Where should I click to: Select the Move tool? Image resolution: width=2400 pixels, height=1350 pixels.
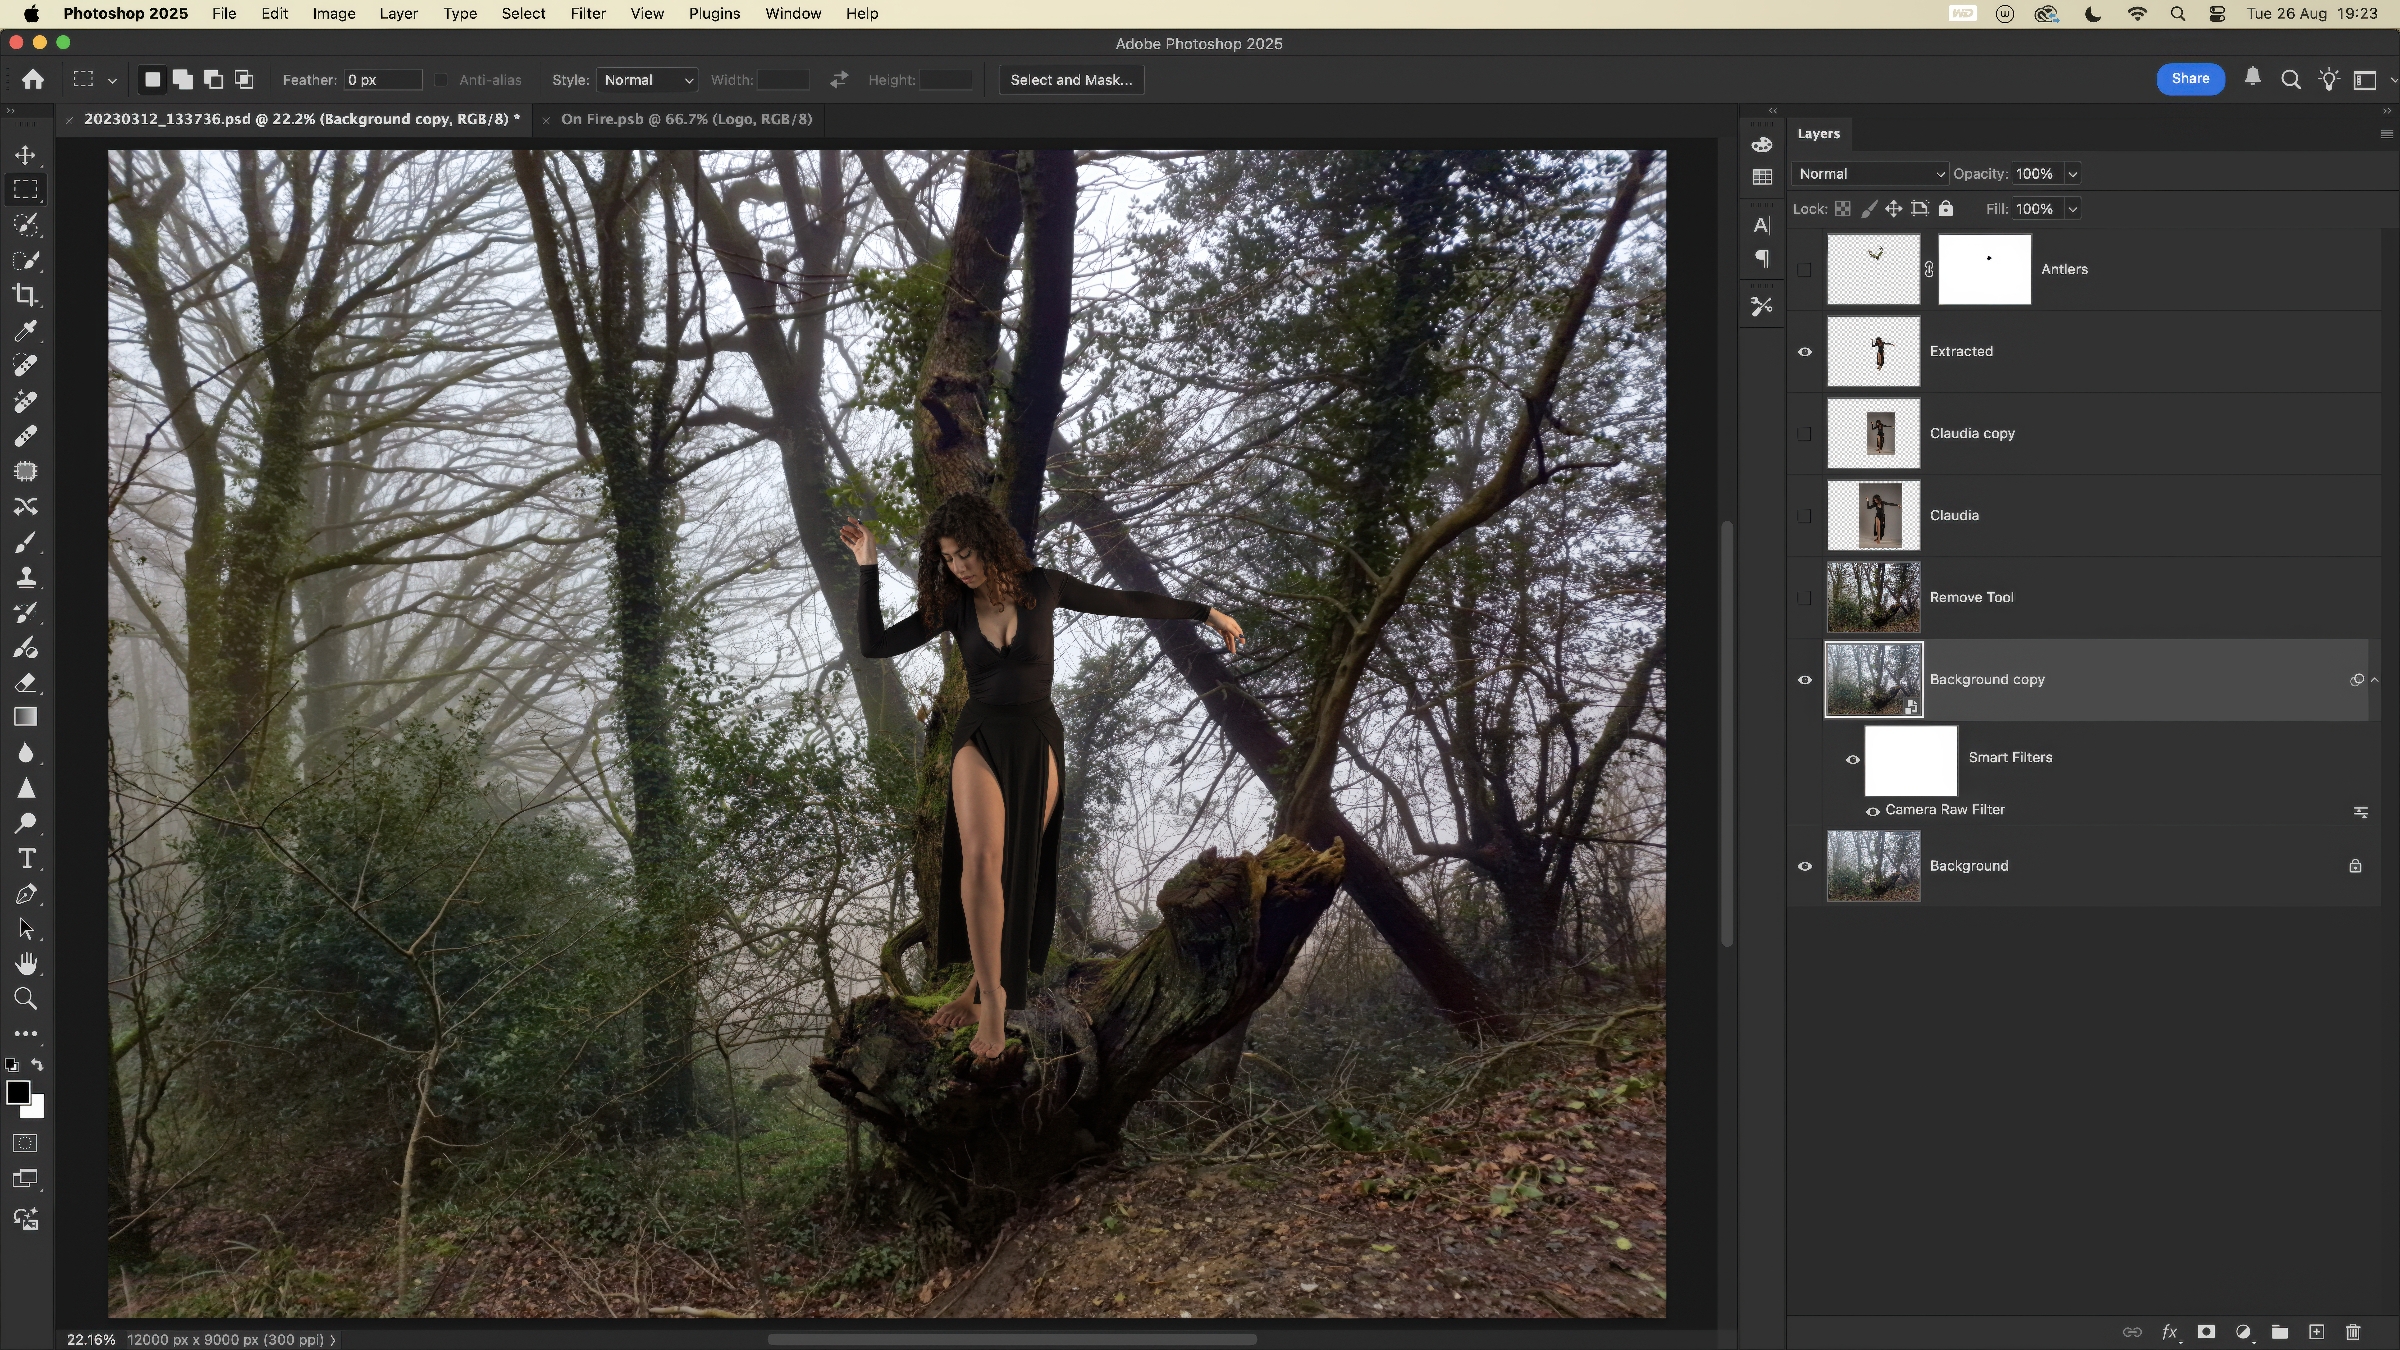[x=26, y=155]
